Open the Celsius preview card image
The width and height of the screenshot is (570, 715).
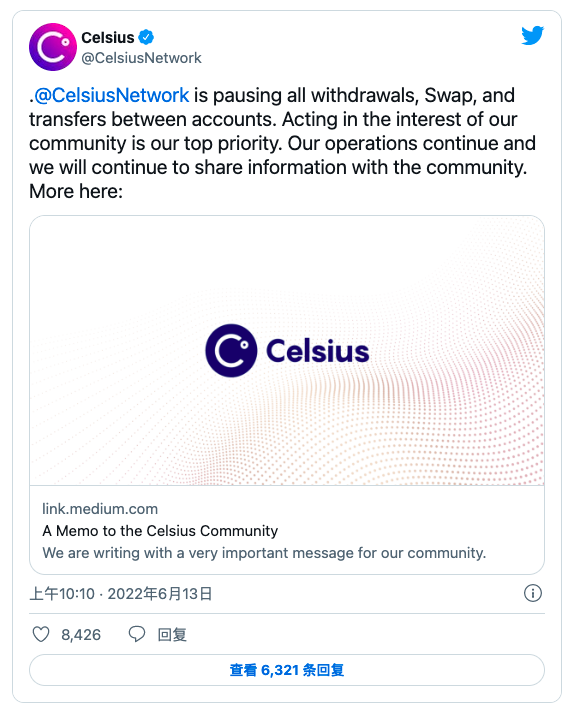(287, 351)
